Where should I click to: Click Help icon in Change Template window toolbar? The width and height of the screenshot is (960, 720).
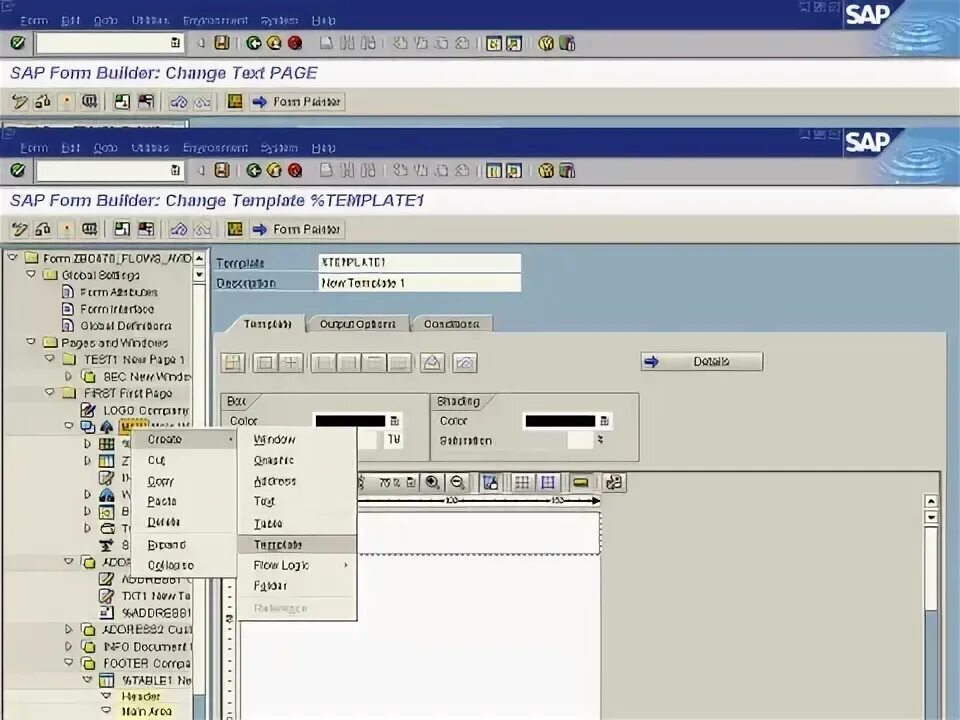[546, 170]
